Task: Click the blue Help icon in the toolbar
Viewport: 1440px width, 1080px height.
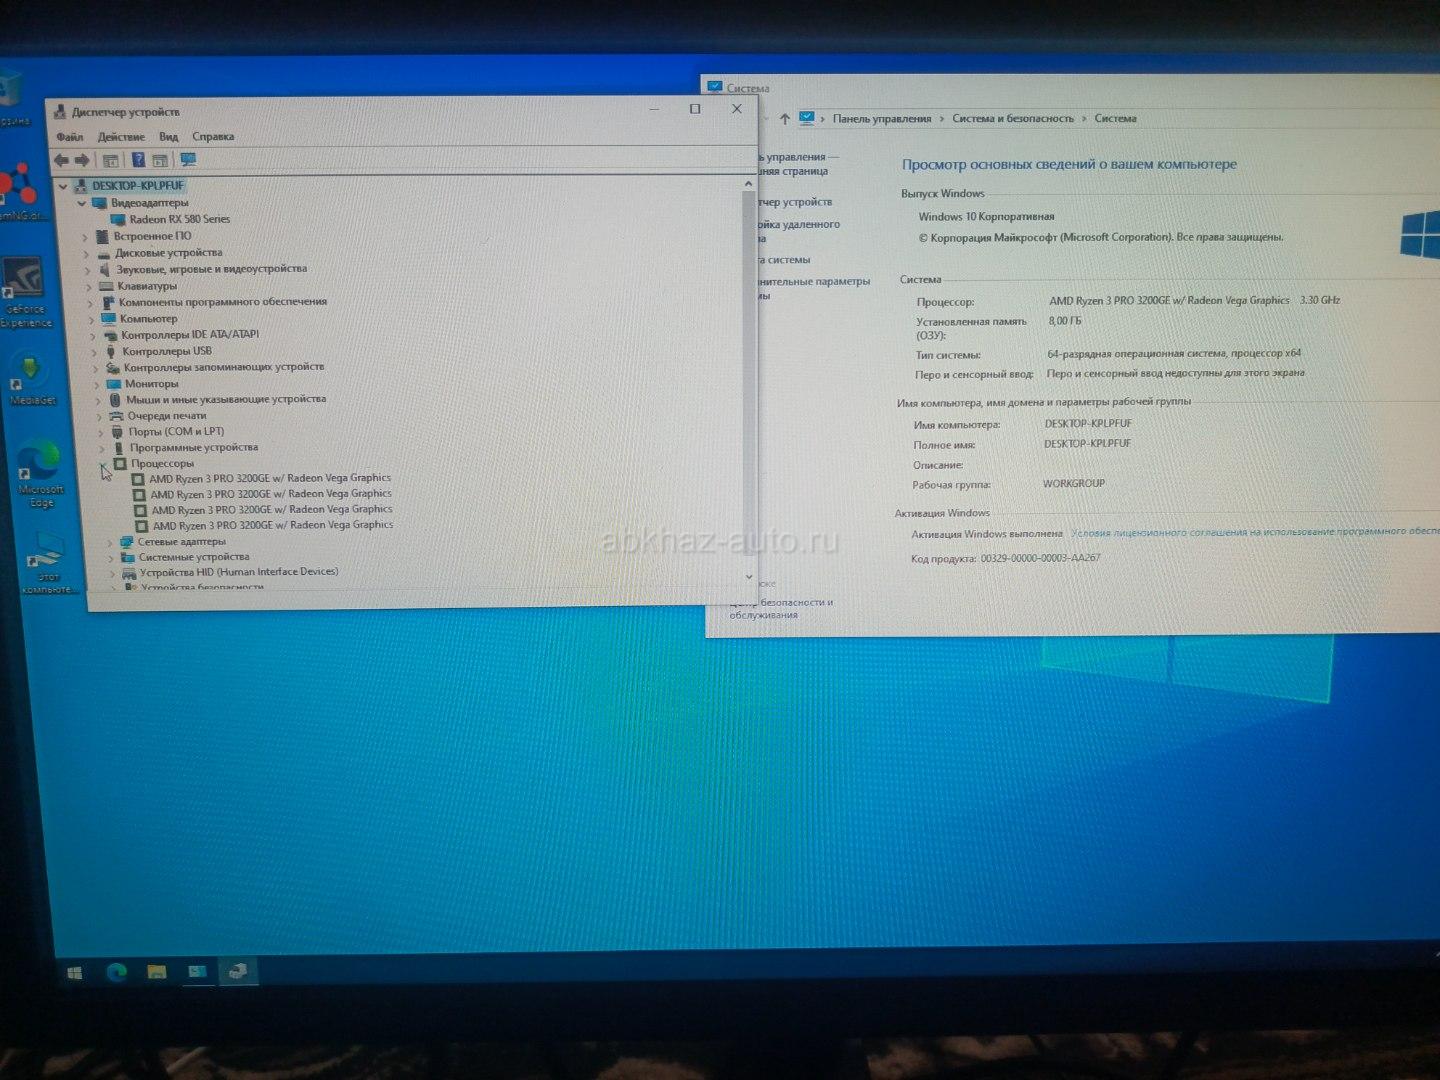Action: [x=138, y=160]
